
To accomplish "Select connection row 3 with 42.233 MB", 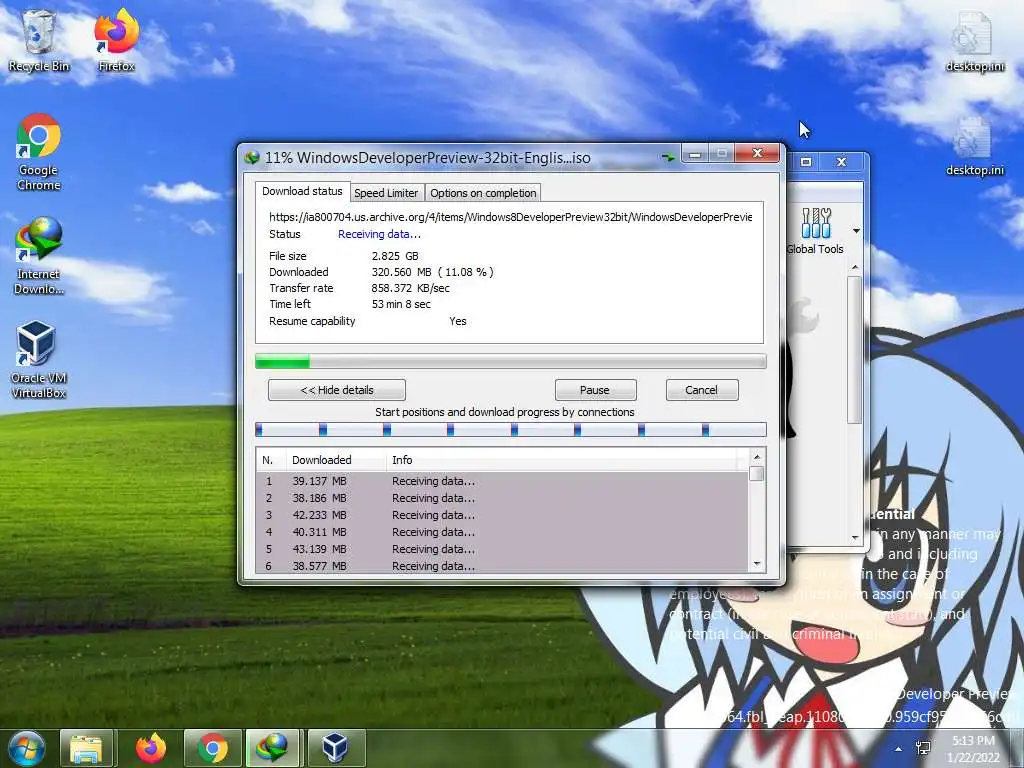I will 502,515.
